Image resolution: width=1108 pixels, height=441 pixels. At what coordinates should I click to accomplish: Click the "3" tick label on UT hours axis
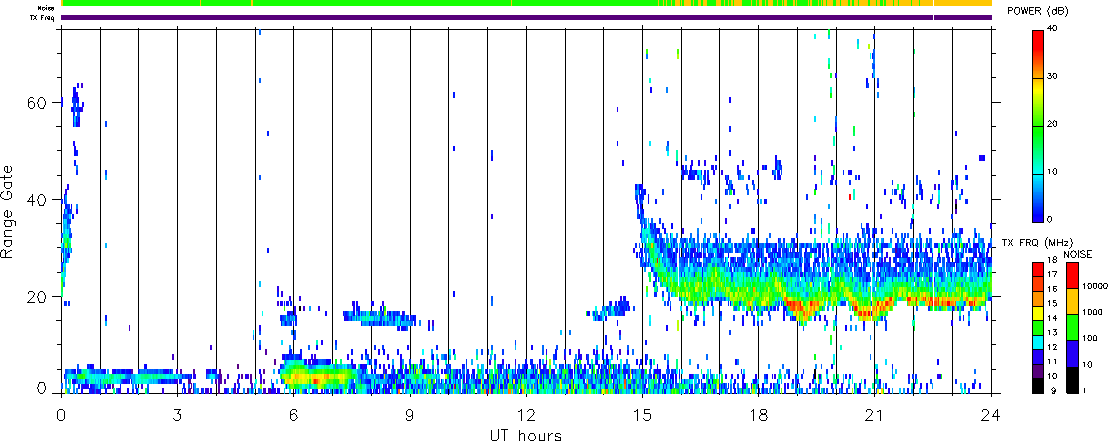click(x=177, y=414)
